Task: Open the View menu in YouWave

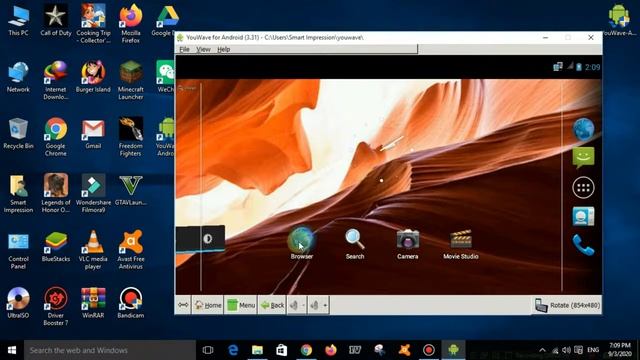Action: coord(203,49)
